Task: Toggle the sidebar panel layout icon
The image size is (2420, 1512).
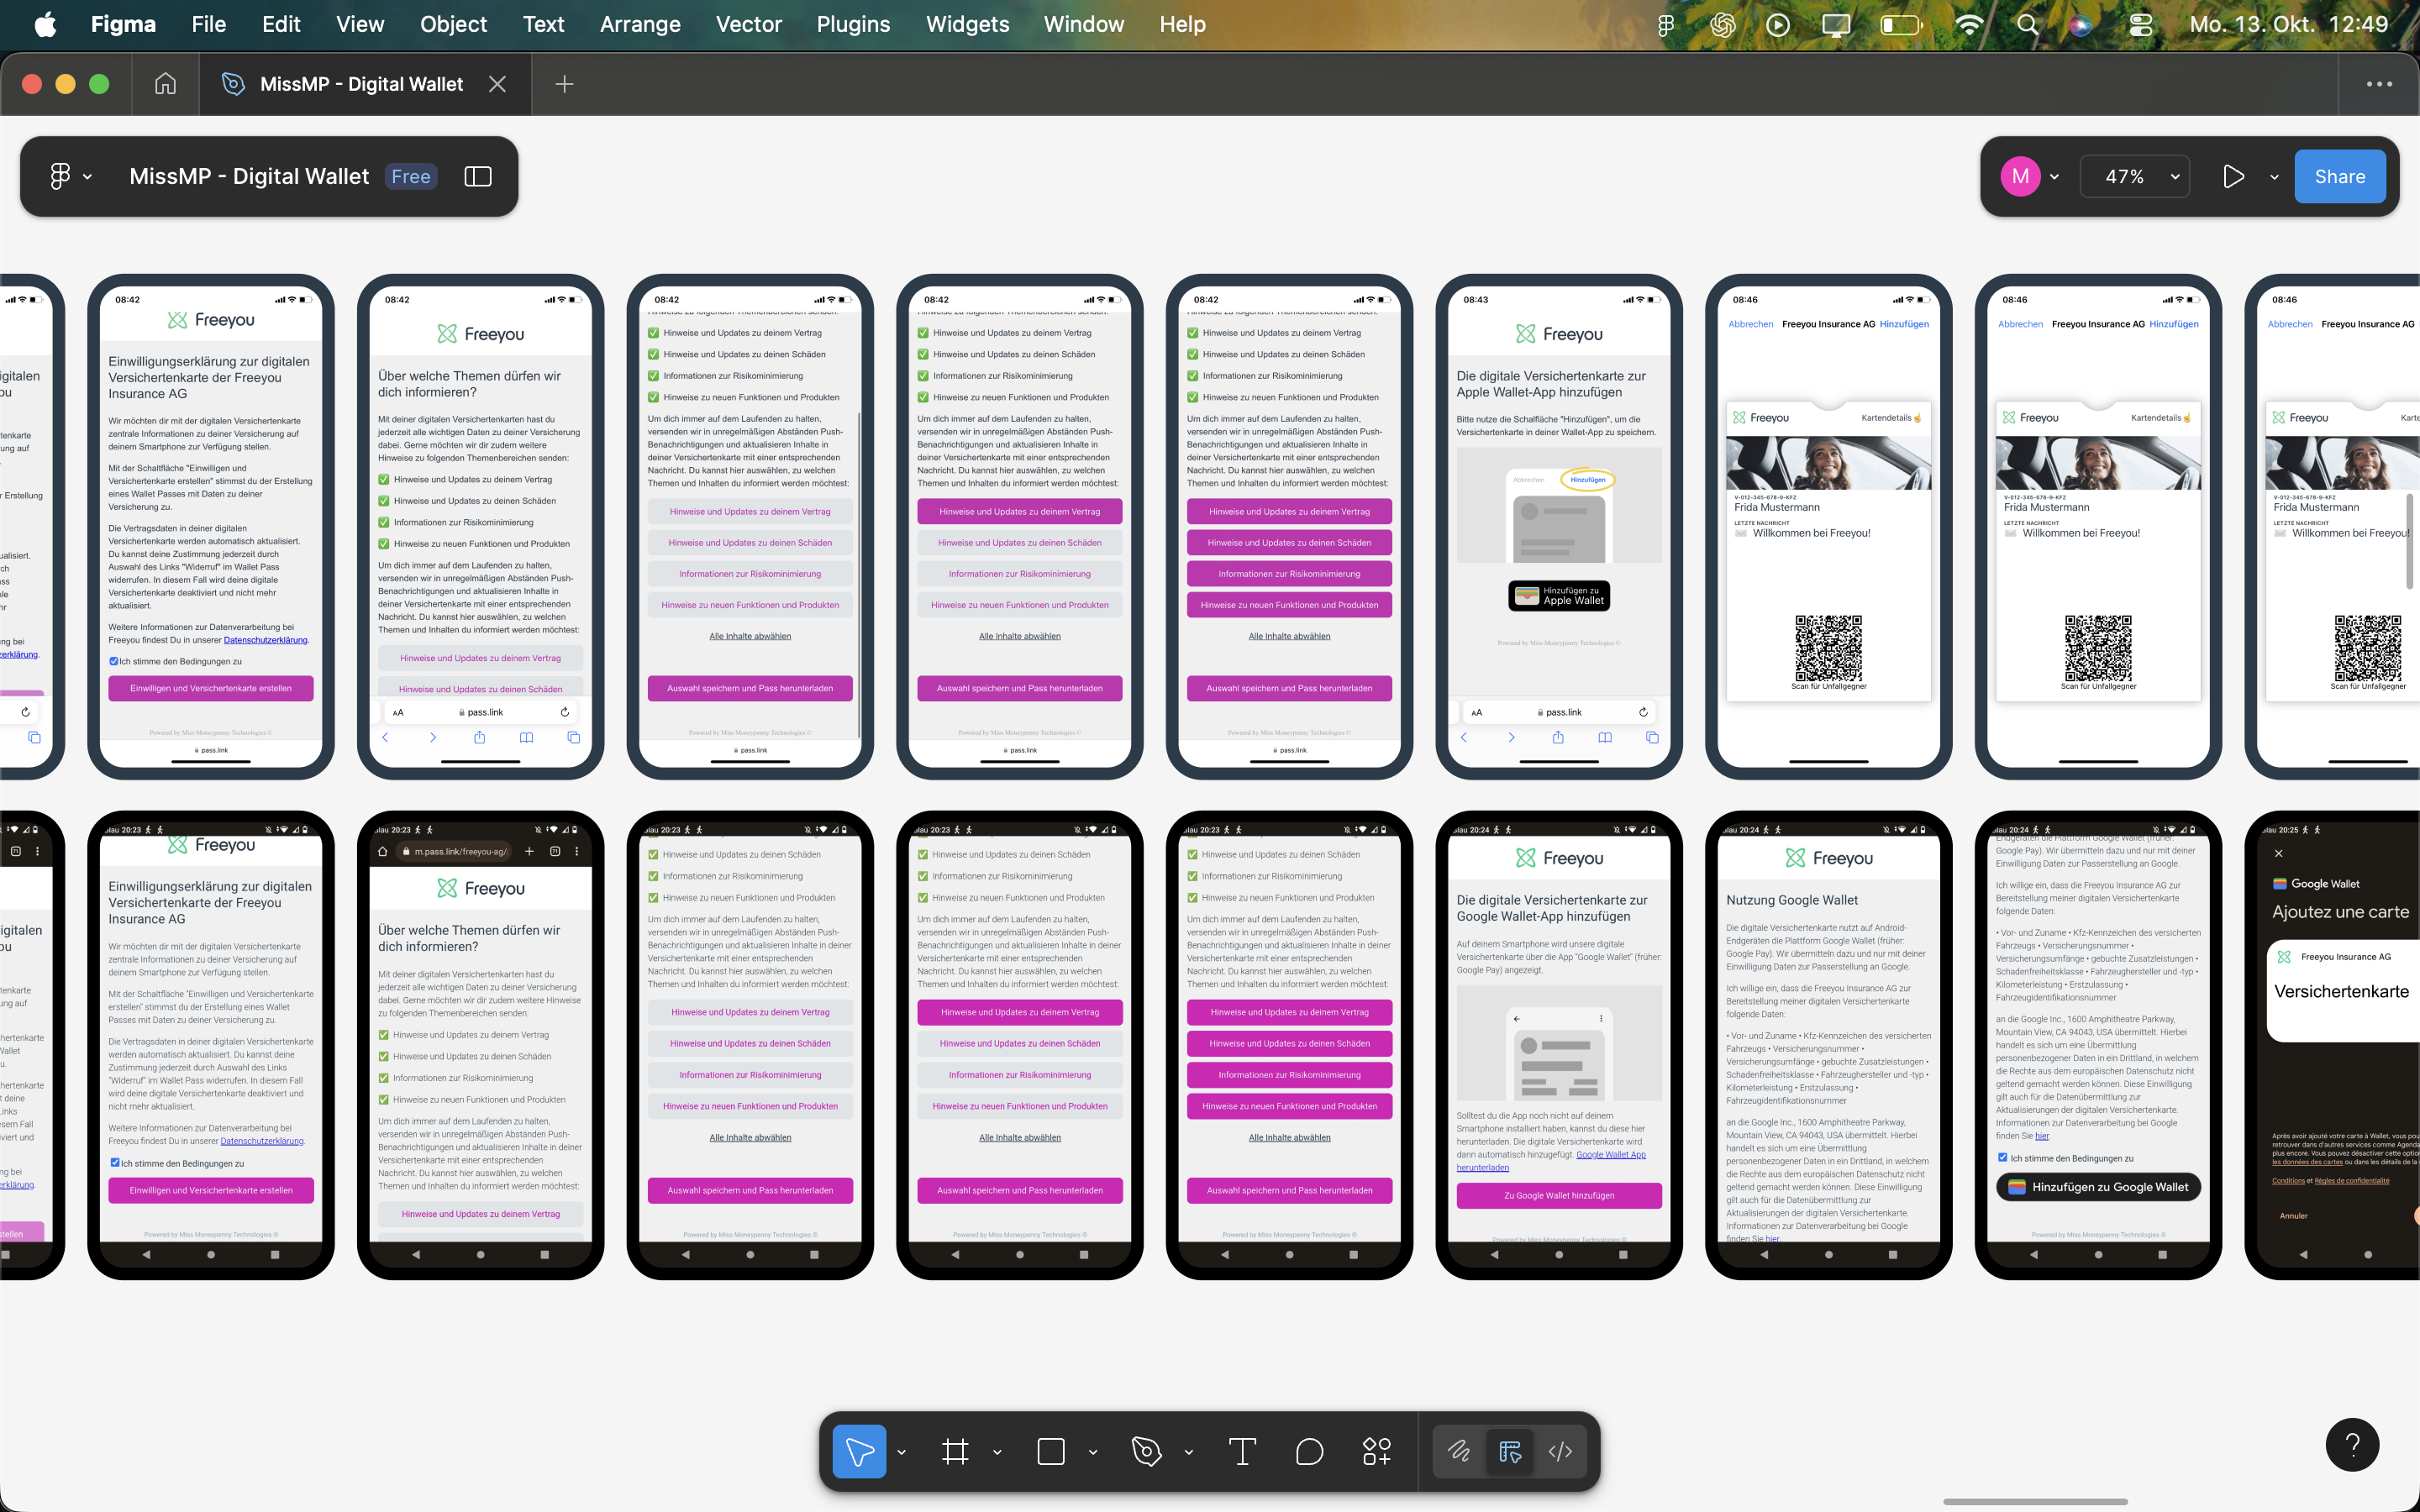Action: [478, 177]
